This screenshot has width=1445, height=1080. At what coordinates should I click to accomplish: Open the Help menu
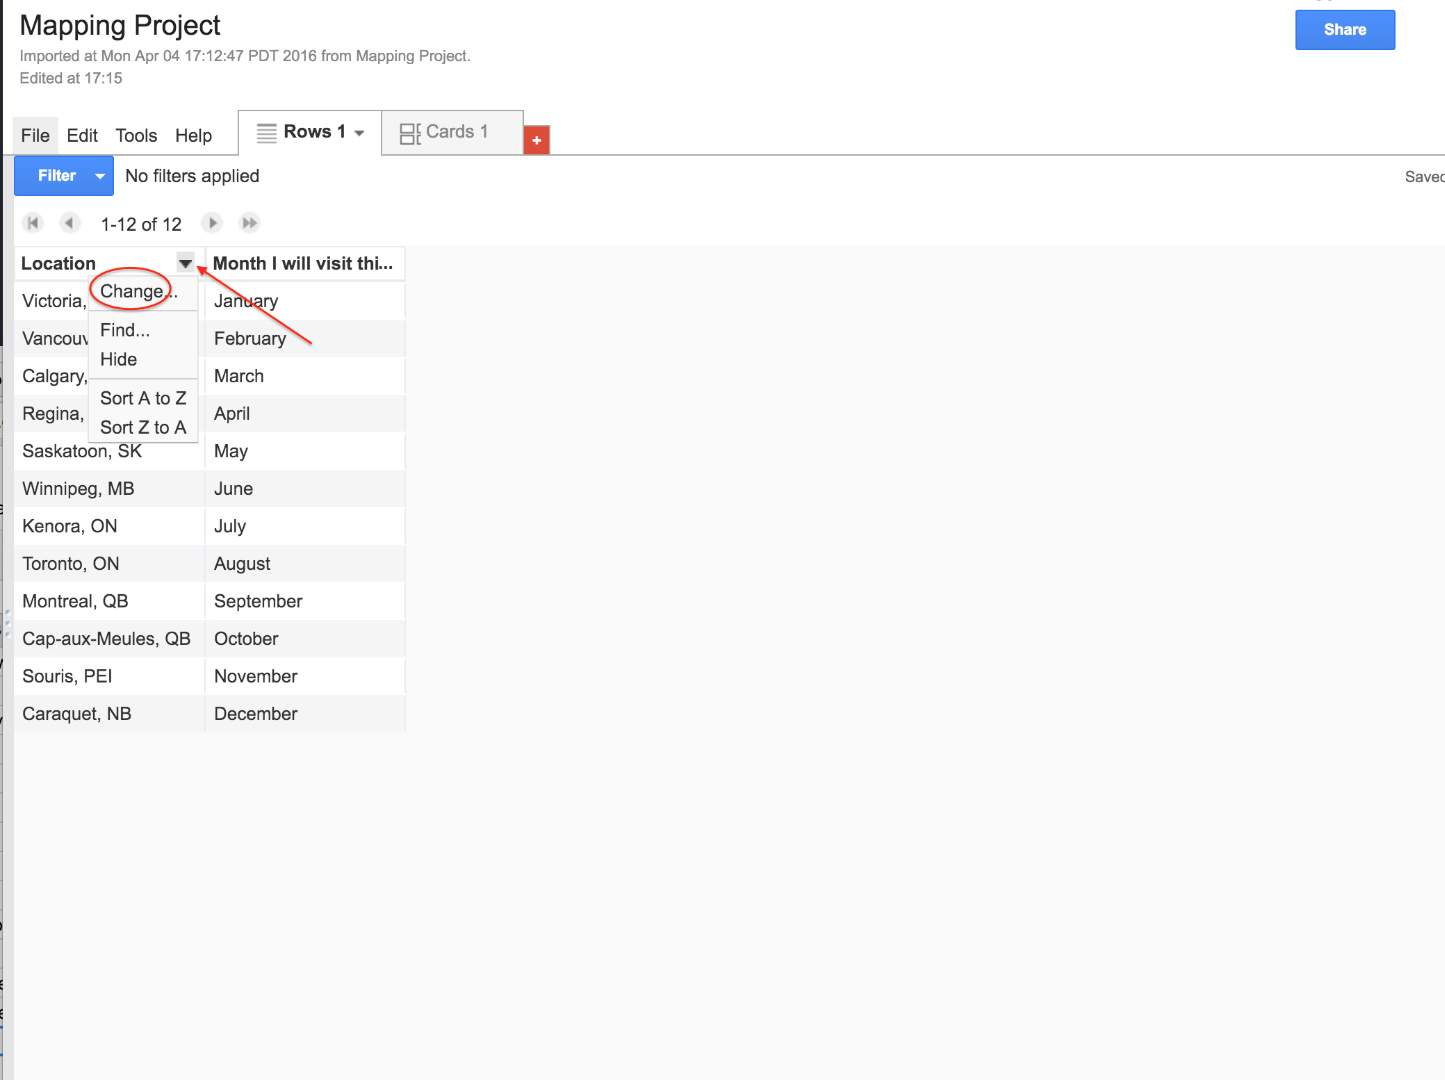tap(193, 135)
